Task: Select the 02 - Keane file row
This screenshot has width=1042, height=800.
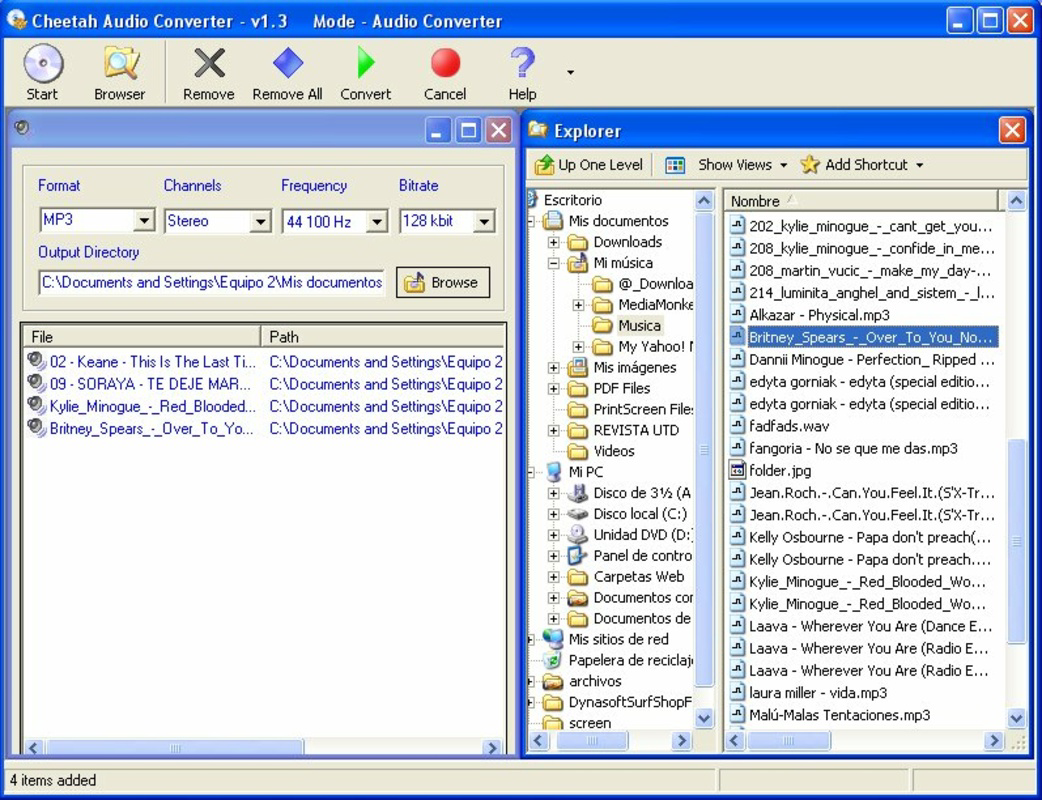Action: pyautogui.click(x=264, y=361)
